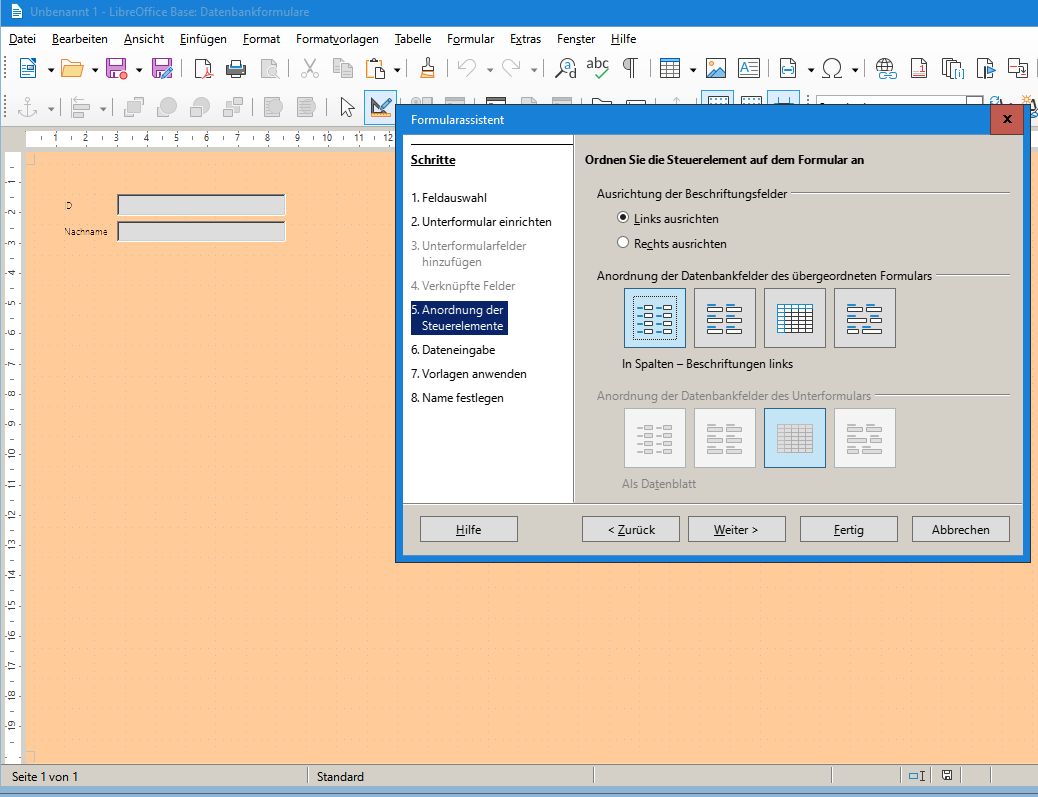This screenshot has width=1038, height=797.
Task: Open the Anchor dropdown arrow
Action: [50, 109]
